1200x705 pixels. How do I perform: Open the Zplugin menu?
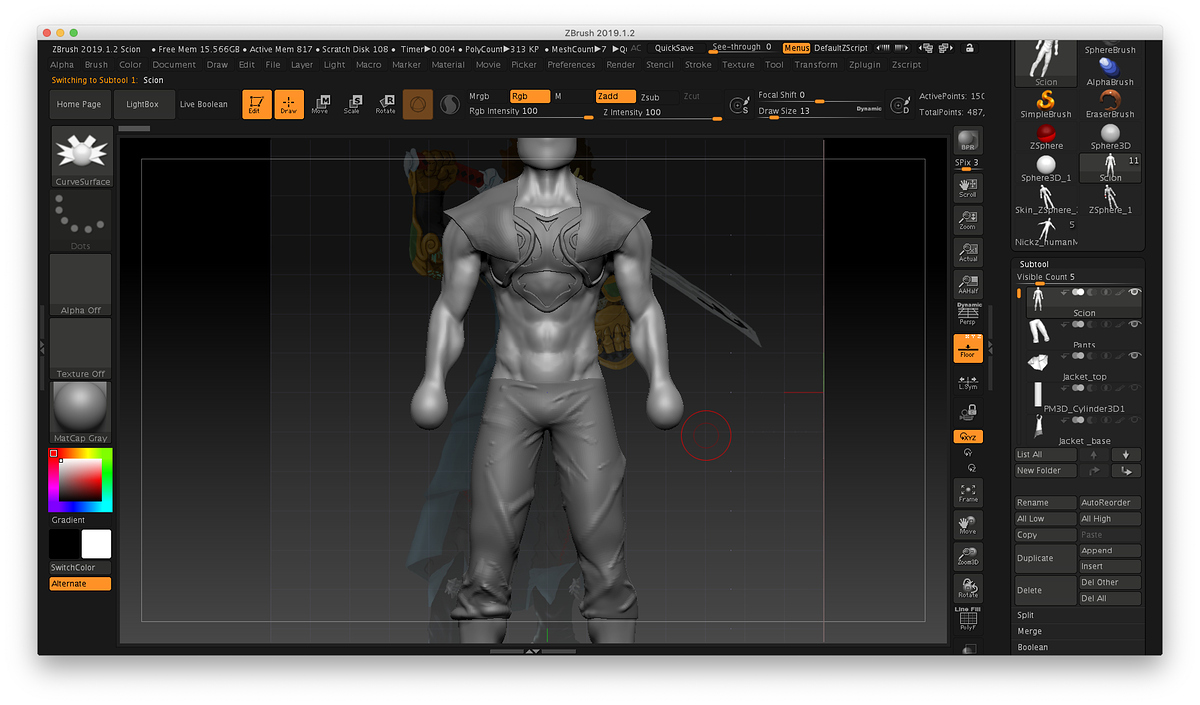pyautogui.click(x=865, y=65)
